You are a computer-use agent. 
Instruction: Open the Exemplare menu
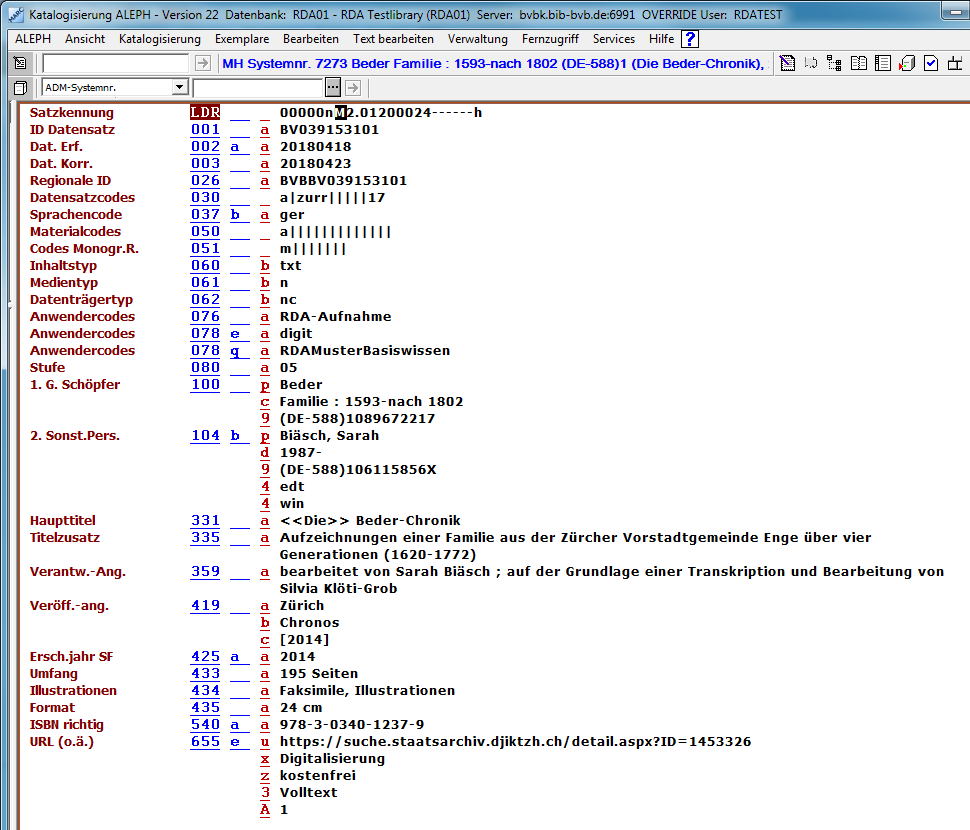point(241,39)
